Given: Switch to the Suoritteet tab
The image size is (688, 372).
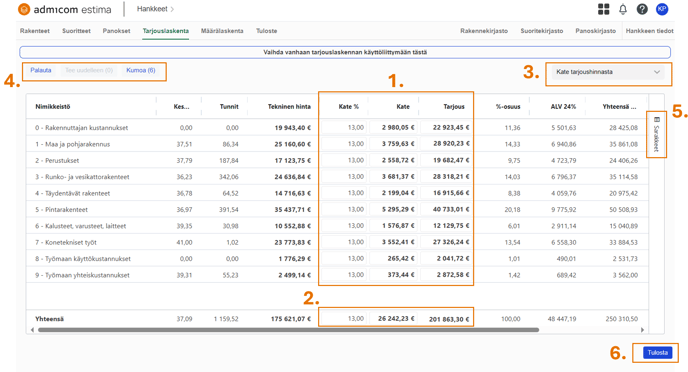Looking at the screenshot, I should 76,31.
